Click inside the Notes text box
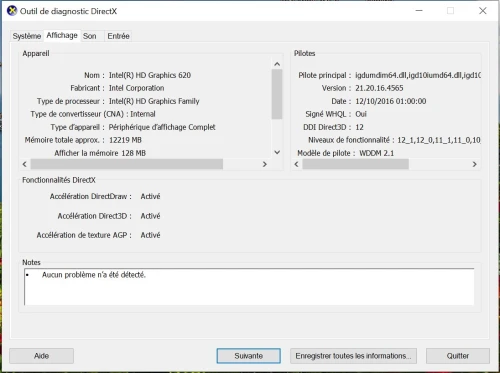This screenshot has height=373, width=500. click(249, 287)
